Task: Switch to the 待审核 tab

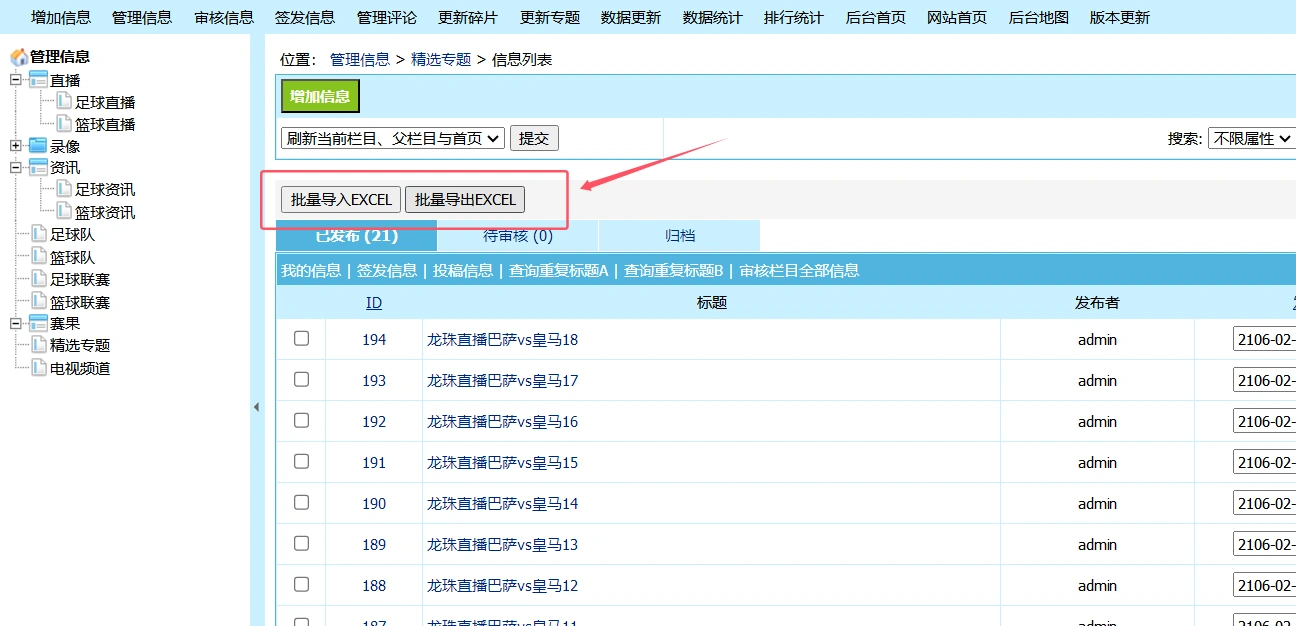Action: [x=516, y=235]
